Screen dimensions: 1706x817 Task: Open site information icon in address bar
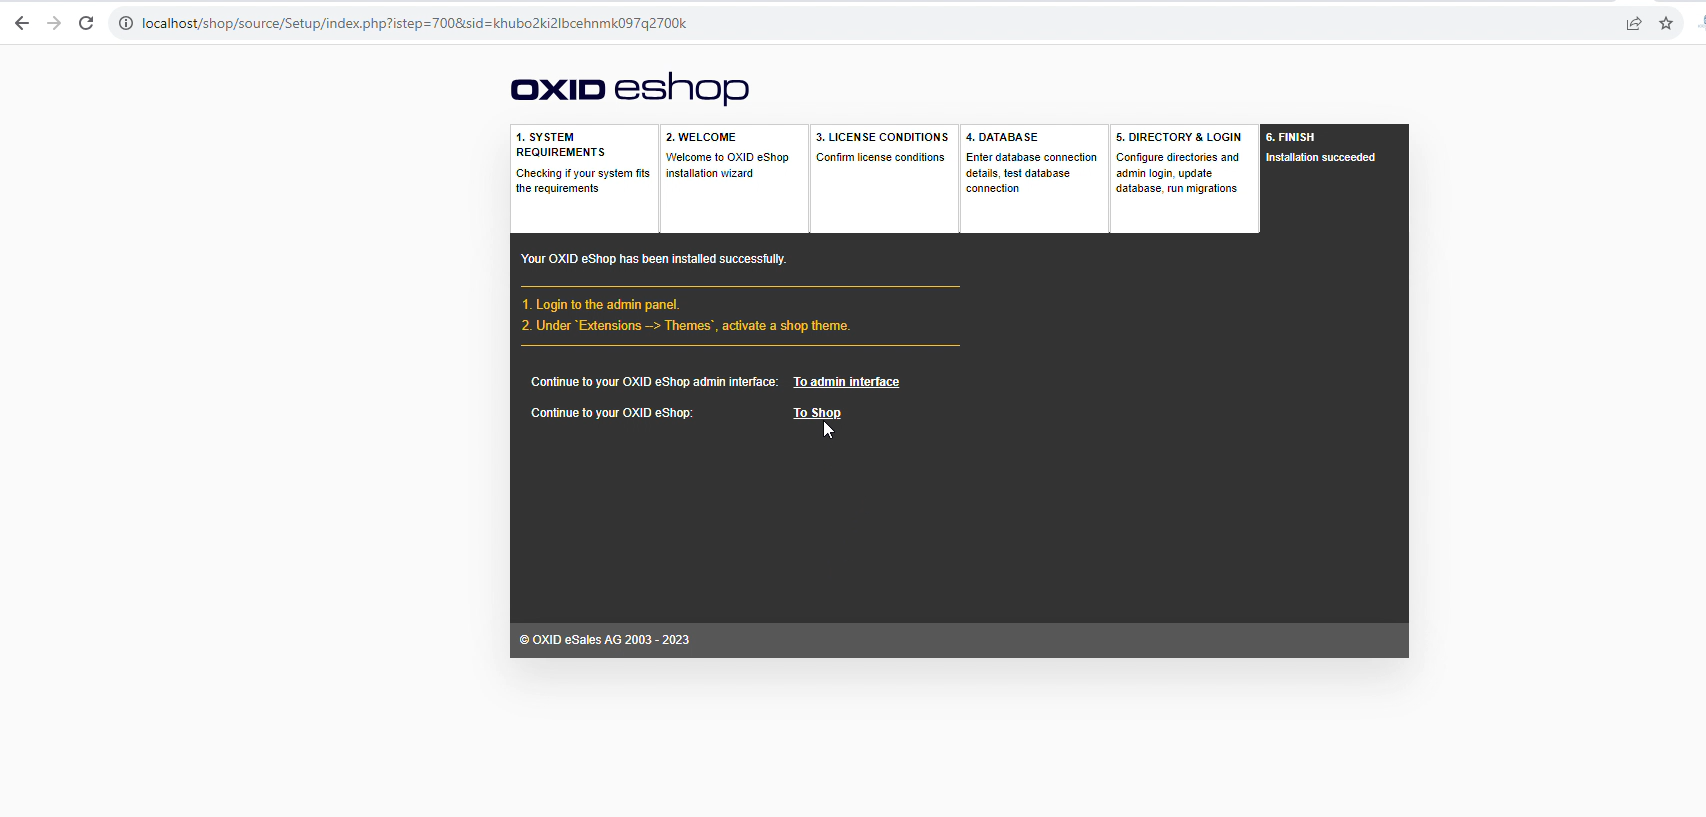point(126,23)
